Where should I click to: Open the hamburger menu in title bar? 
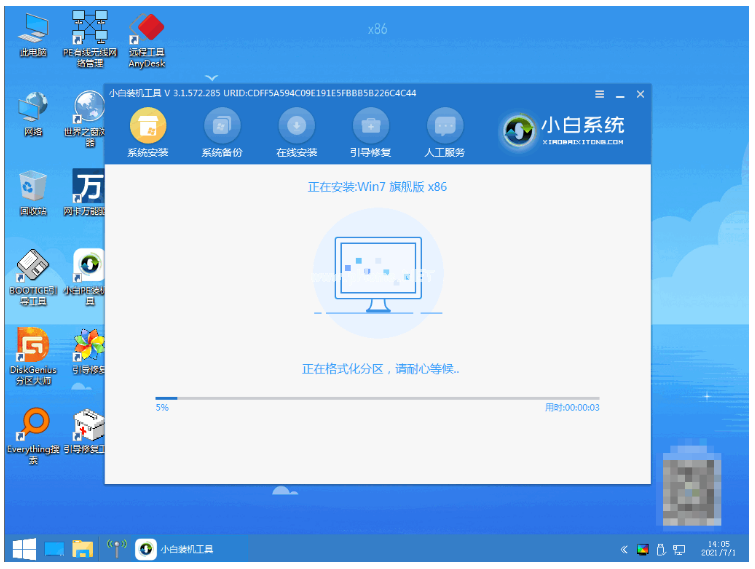point(600,94)
